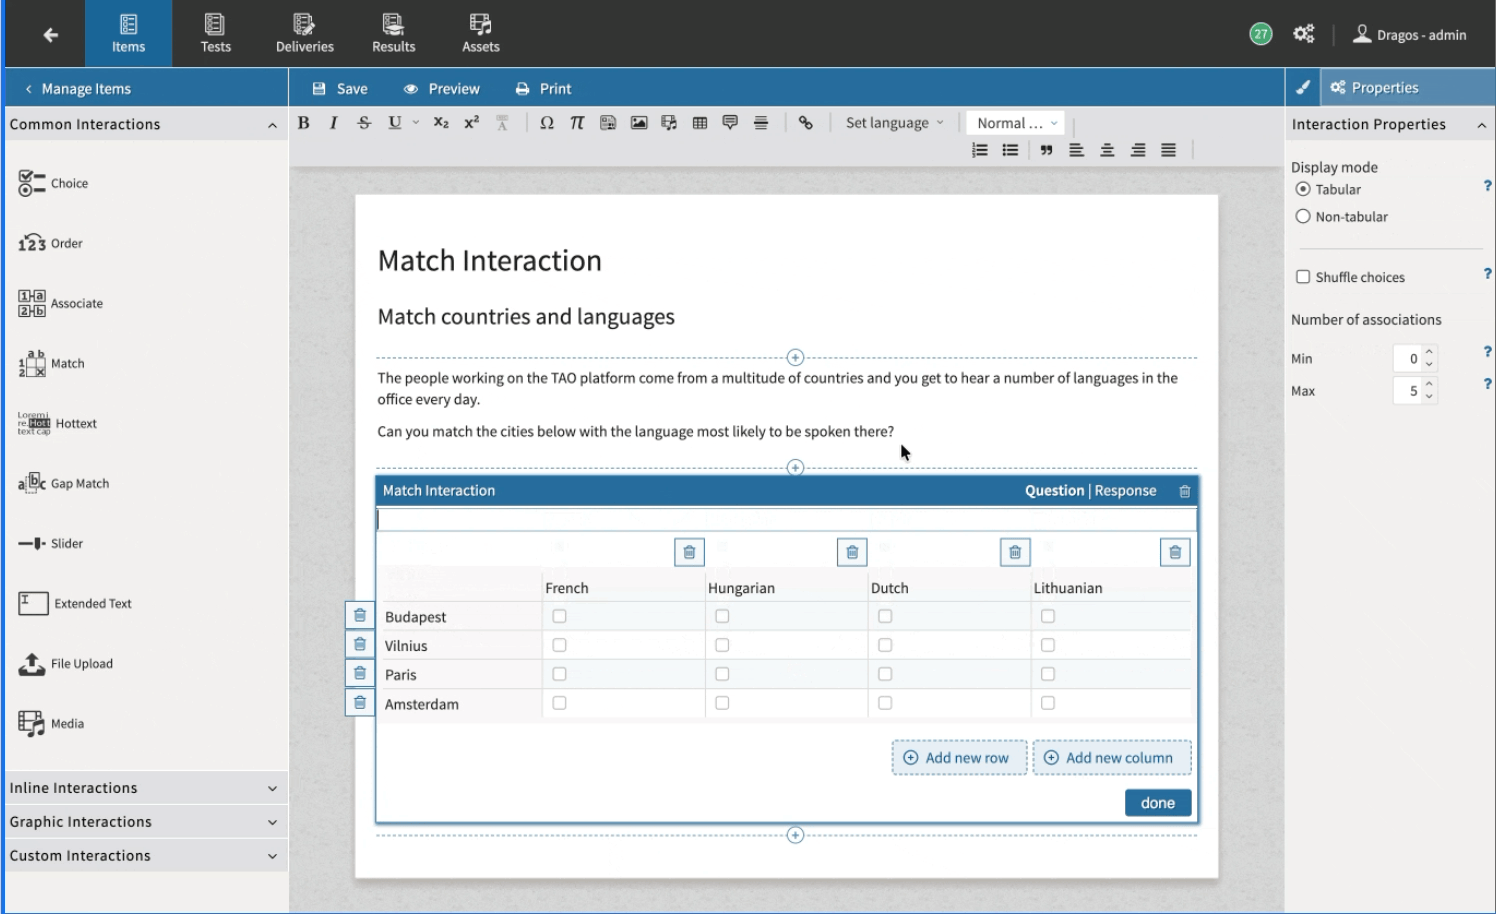Delete the Budapest row

pyautogui.click(x=360, y=616)
